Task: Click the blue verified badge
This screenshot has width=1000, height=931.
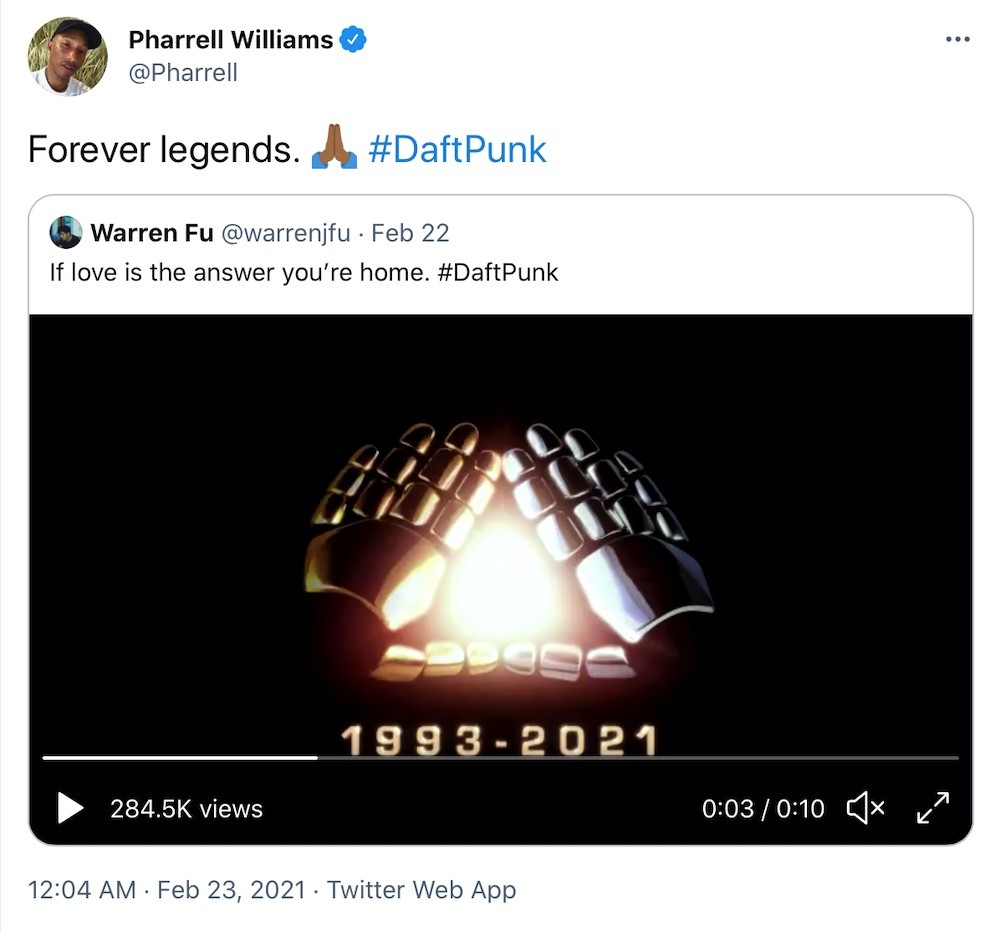Action: point(353,40)
